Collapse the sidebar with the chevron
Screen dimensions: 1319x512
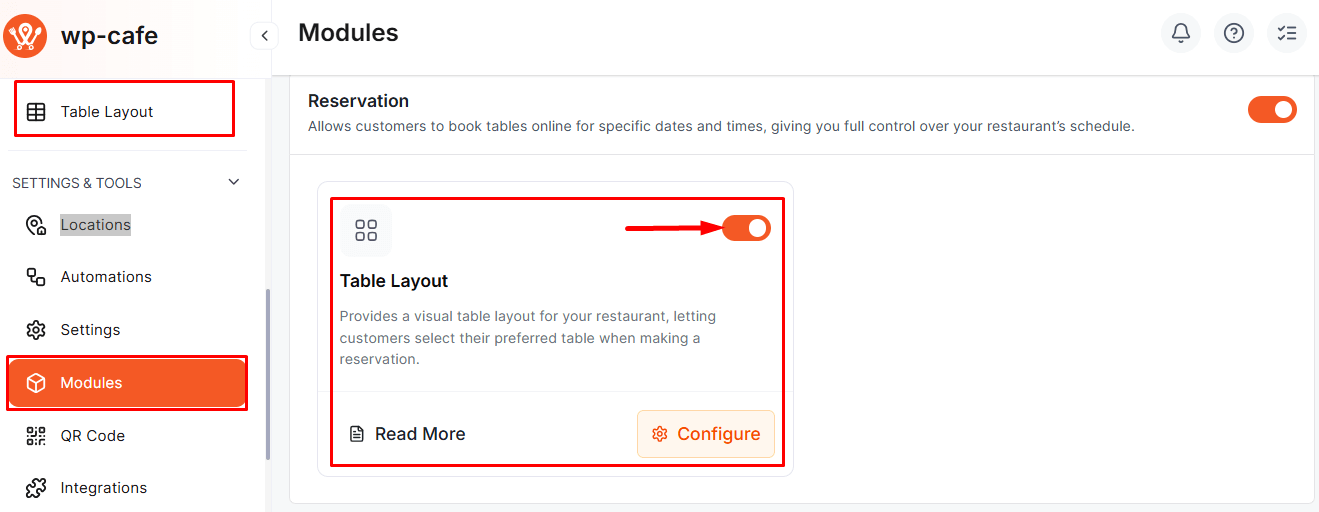click(264, 36)
